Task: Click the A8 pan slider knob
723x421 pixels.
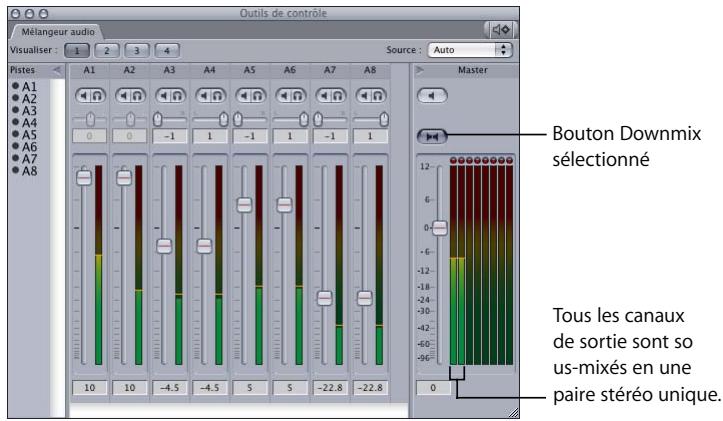Action: tap(384, 119)
